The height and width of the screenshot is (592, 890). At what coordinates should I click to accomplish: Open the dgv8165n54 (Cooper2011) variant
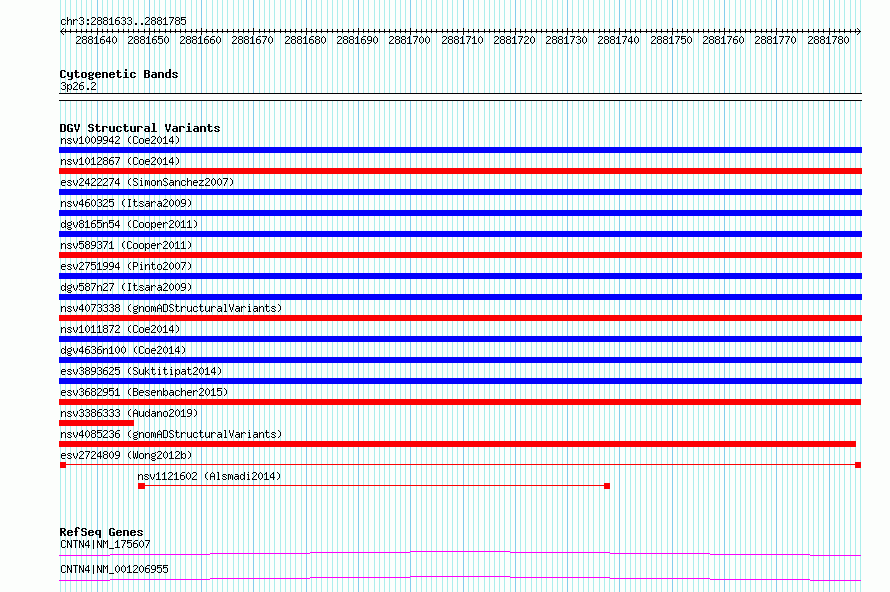click(x=129, y=224)
